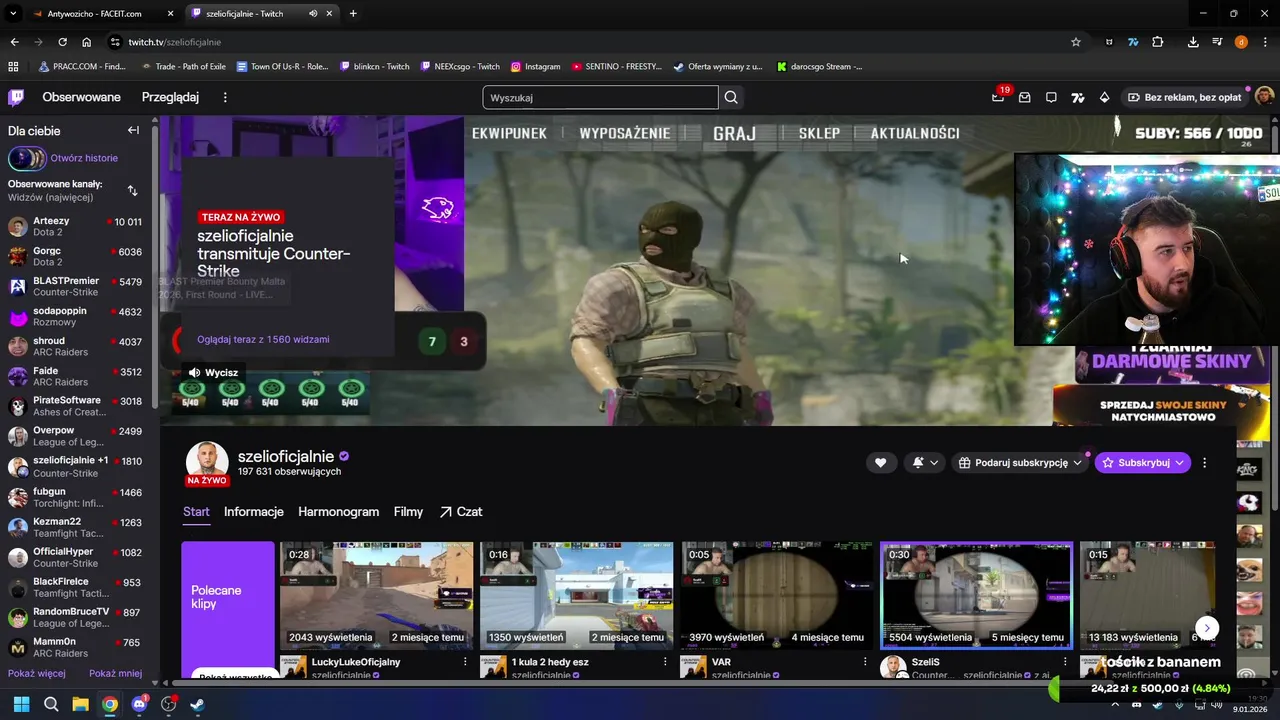Open the Twitch whispers mailbox icon
The image size is (1280, 720).
tap(1025, 97)
